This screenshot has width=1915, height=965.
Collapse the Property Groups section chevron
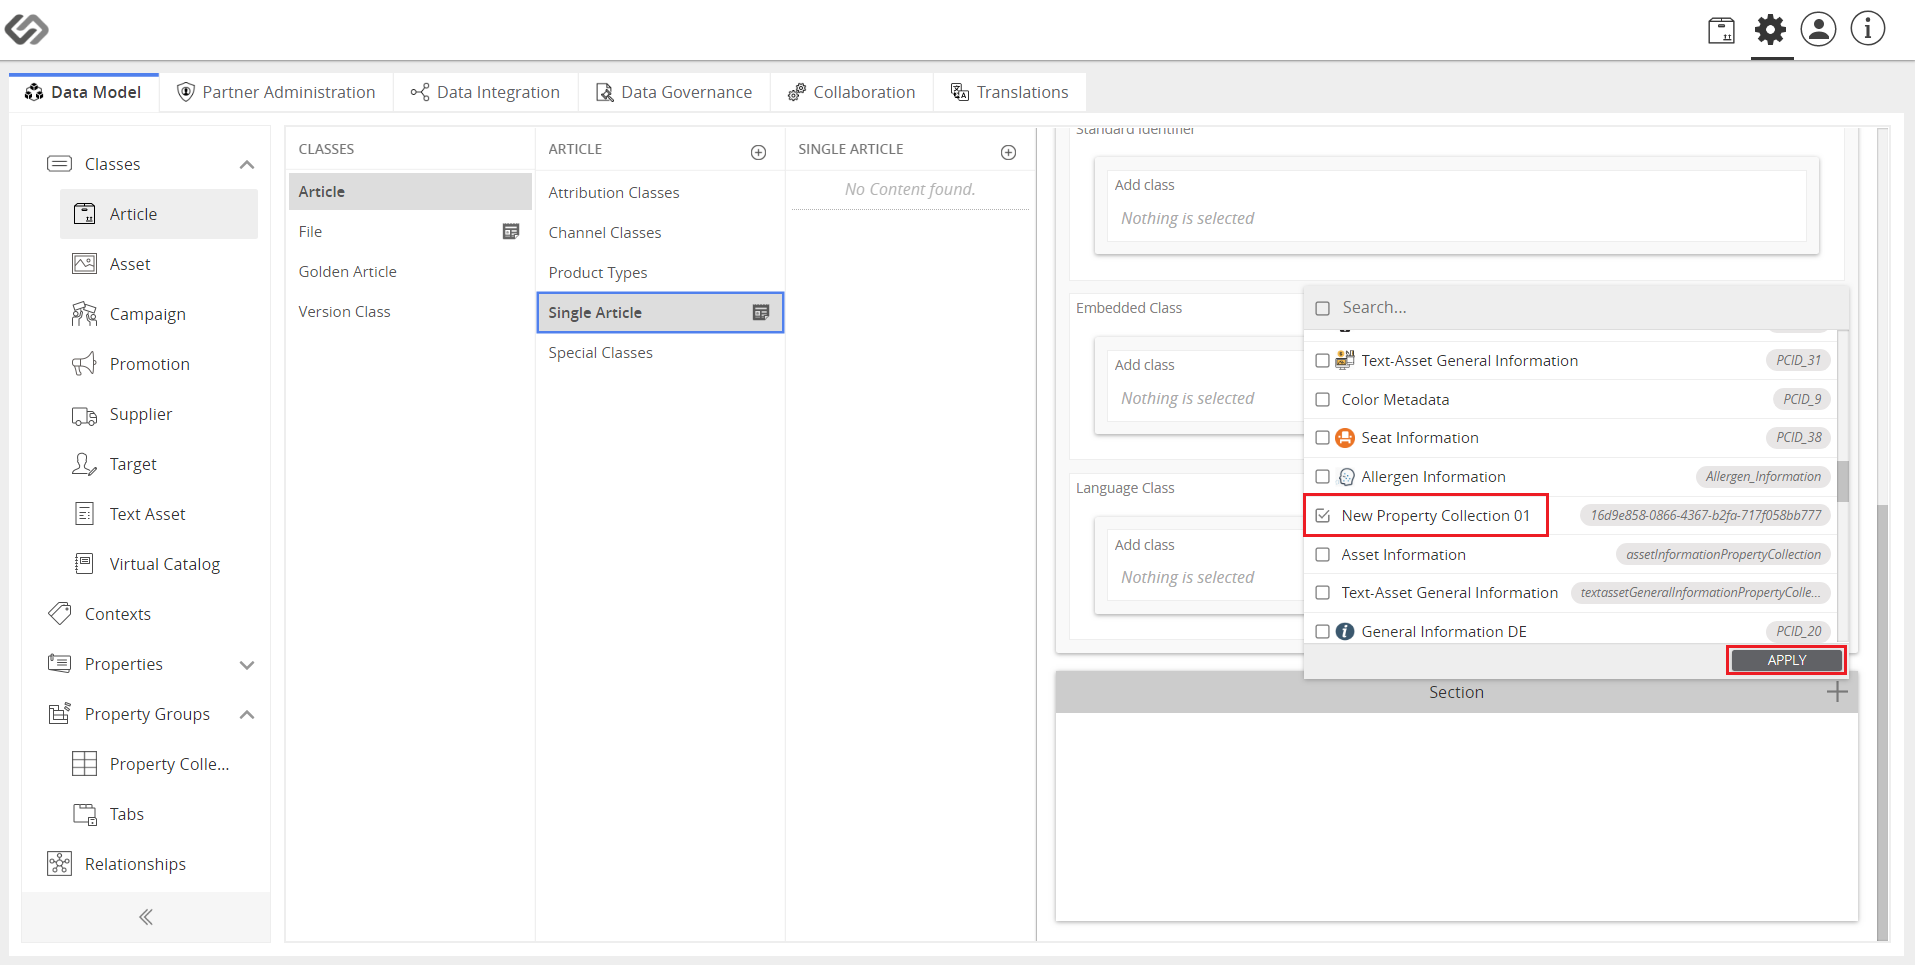(x=247, y=714)
